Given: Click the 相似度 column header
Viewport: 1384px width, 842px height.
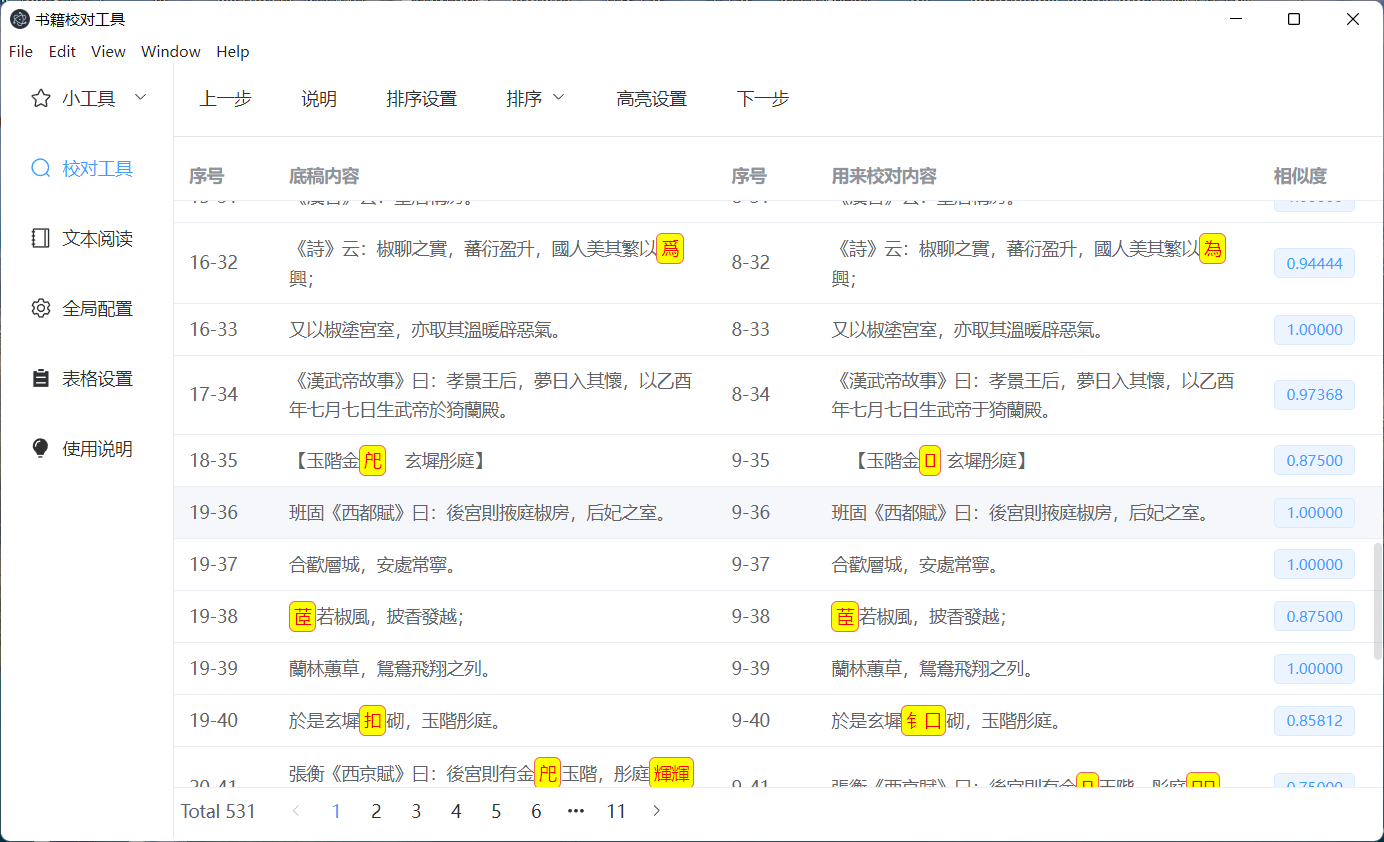Looking at the screenshot, I should tap(1300, 176).
